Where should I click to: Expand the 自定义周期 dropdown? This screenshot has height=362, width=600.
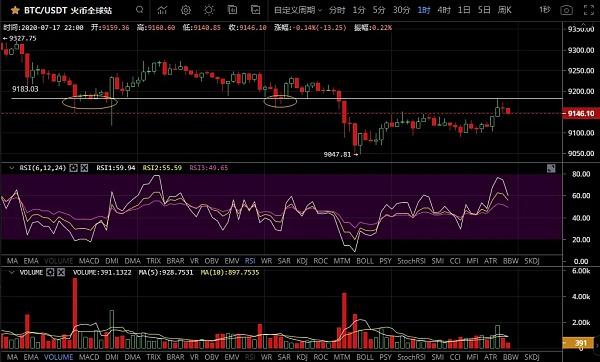point(298,10)
